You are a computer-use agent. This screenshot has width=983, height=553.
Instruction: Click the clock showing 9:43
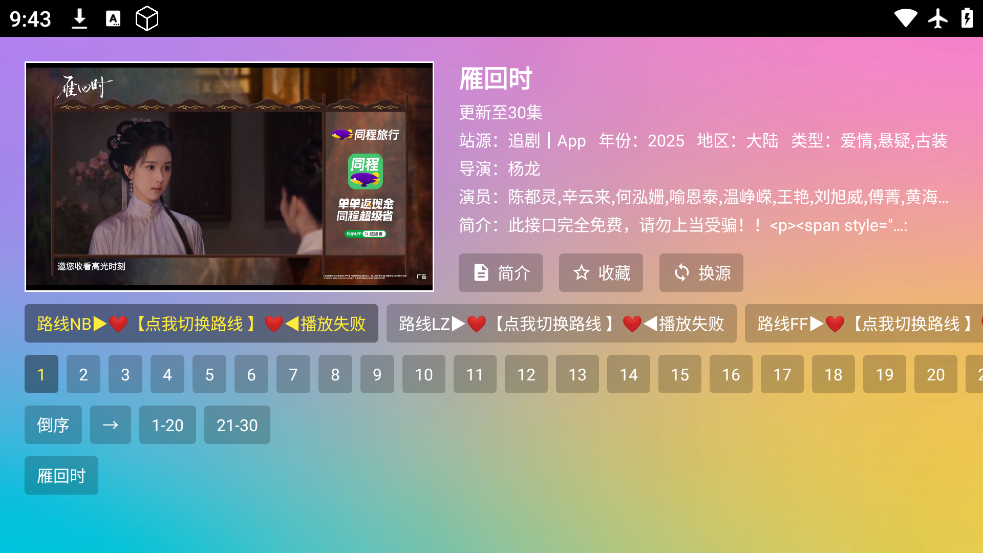click(30, 19)
